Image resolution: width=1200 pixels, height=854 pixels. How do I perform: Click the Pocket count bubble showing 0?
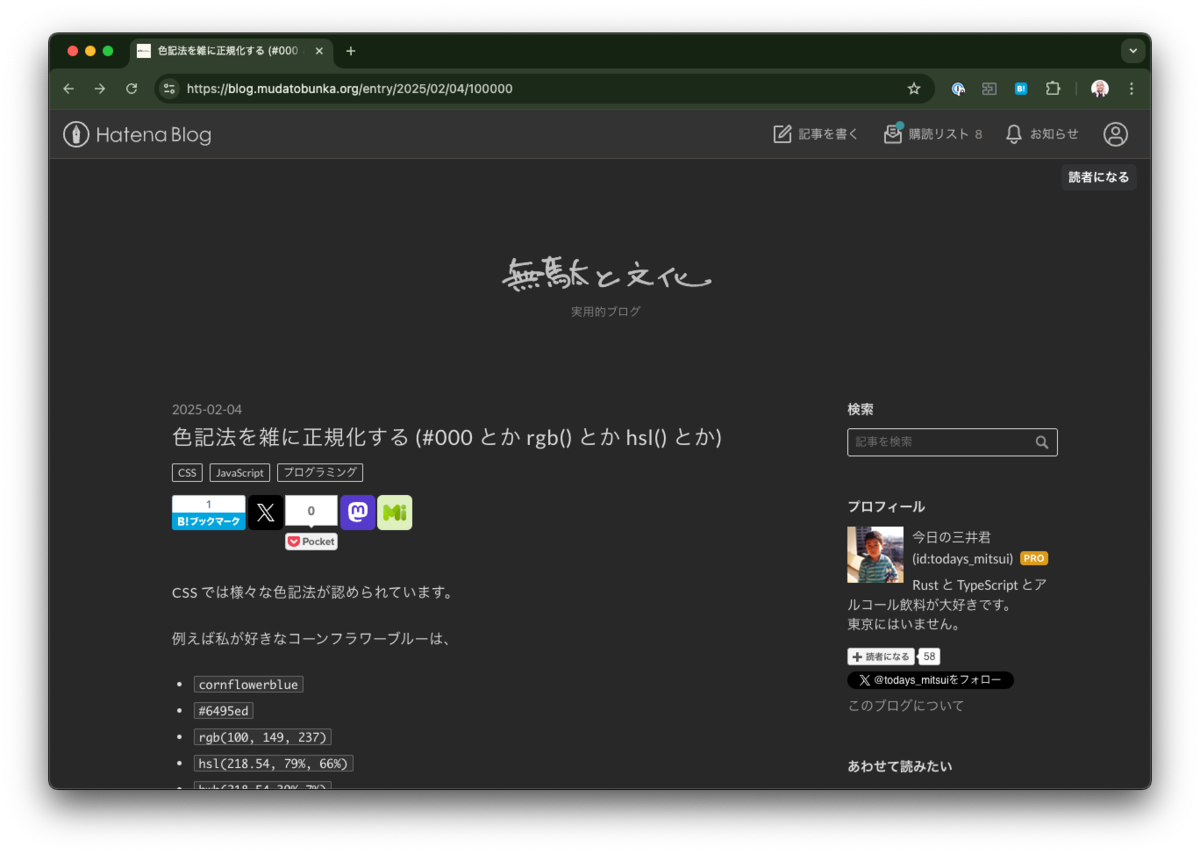tap(311, 511)
